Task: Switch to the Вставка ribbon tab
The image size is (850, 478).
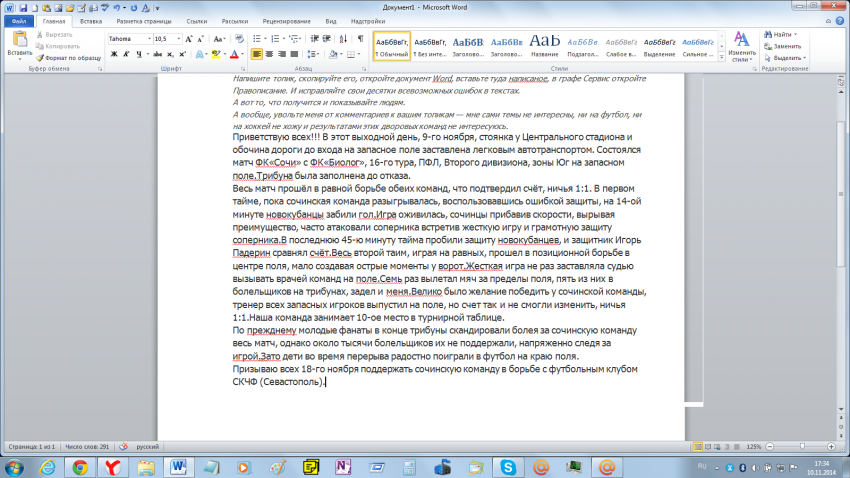Action: pyautogui.click(x=90, y=20)
